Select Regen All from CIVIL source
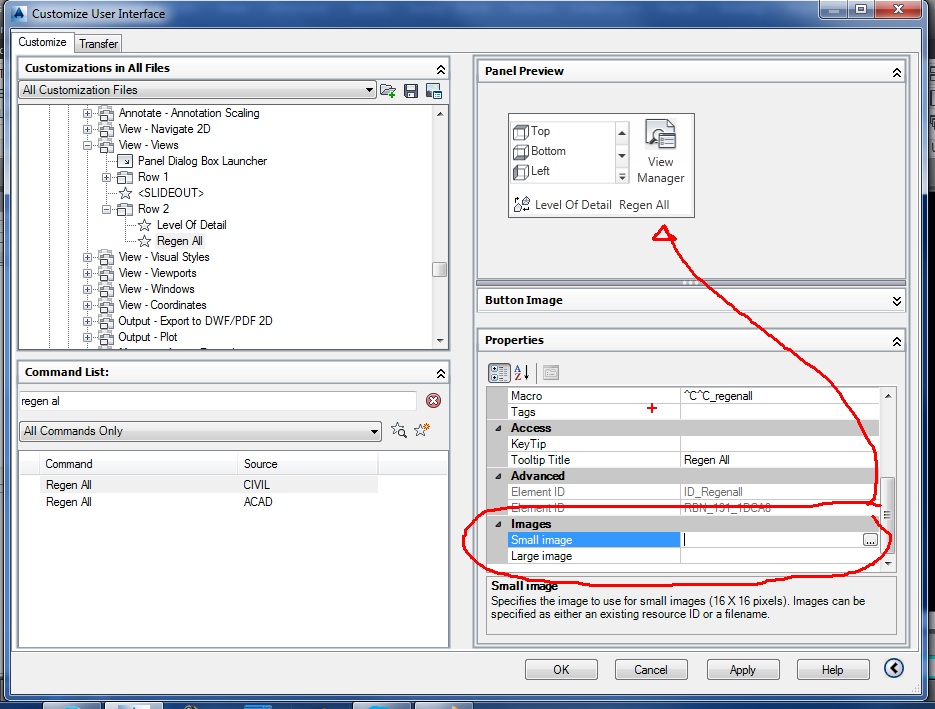Viewport: 935px width, 709px height. pyautogui.click(x=209, y=485)
